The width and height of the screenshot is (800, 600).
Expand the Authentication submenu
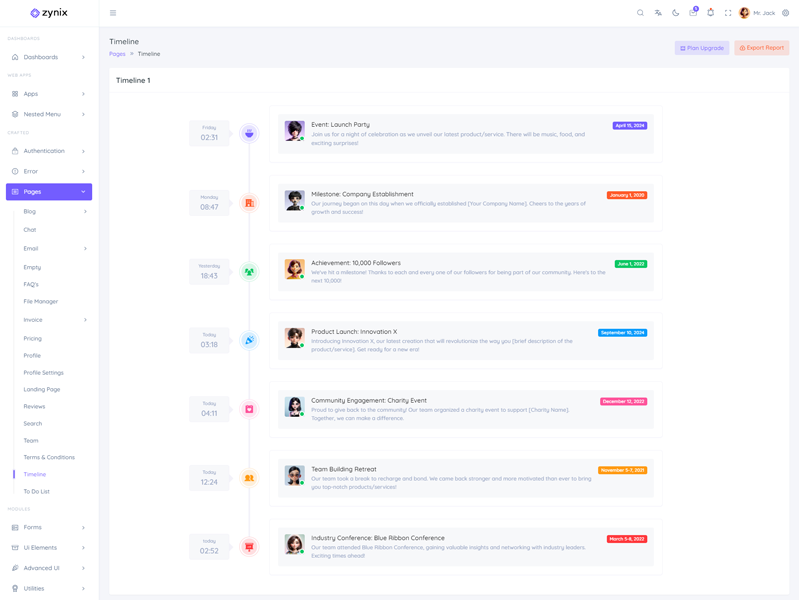(x=49, y=151)
